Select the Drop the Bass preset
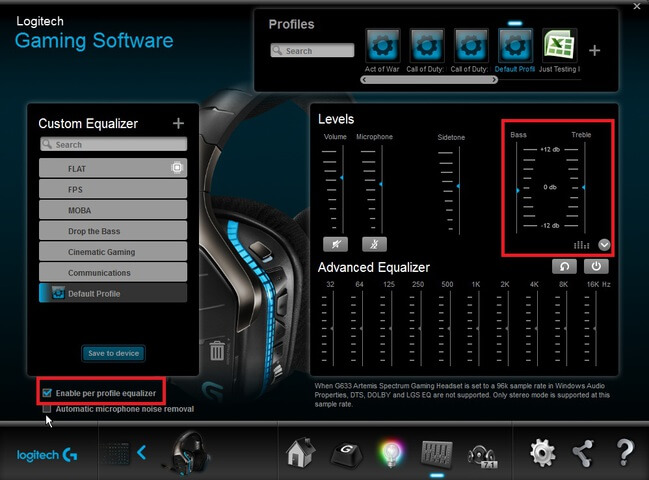 point(113,231)
